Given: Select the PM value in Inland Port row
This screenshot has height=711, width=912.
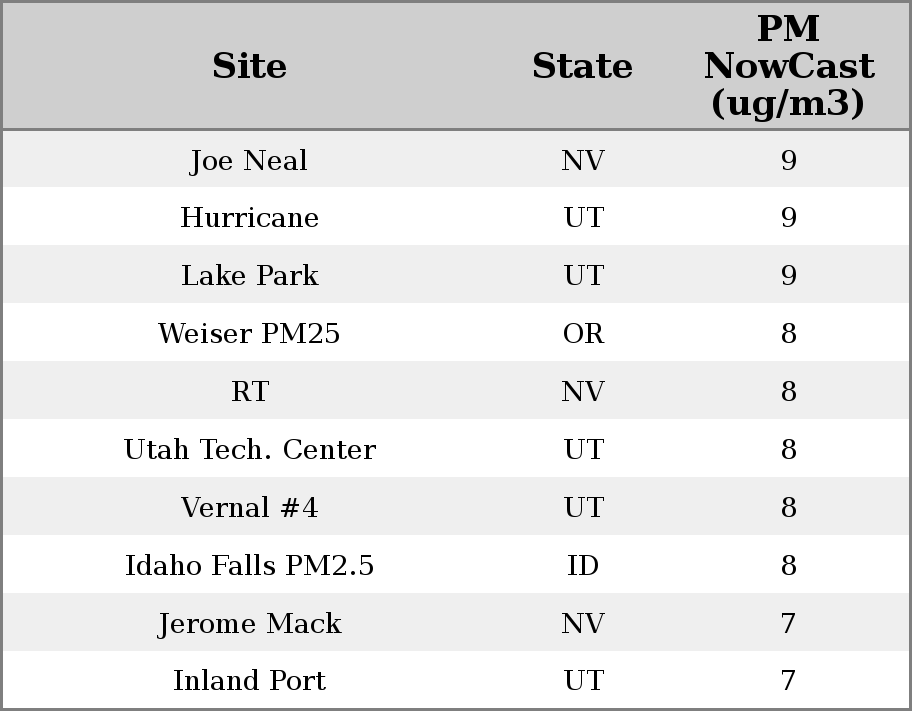Looking at the screenshot, I should click(788, 681).
